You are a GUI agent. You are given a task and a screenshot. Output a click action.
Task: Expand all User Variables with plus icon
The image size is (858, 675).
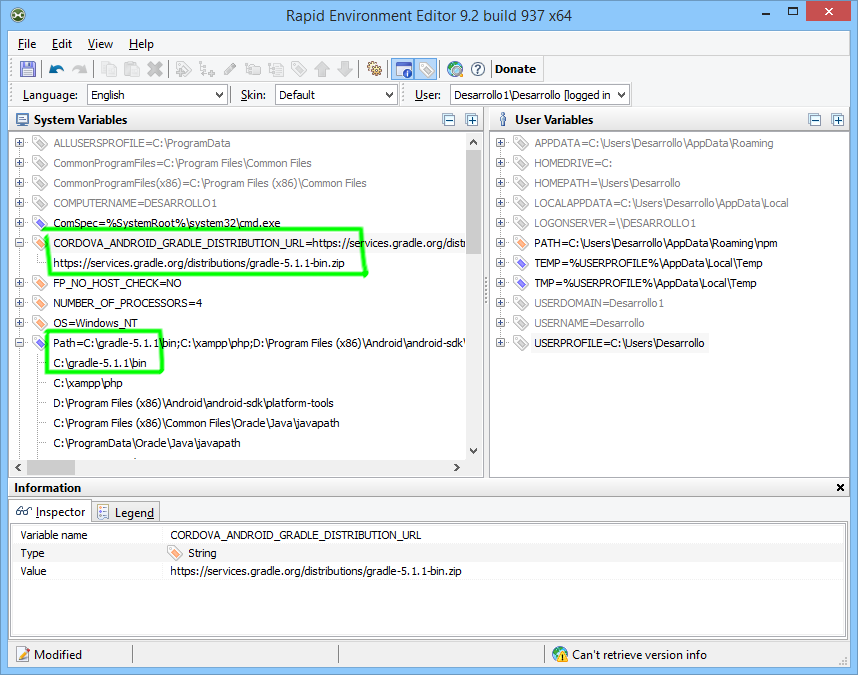(x=837, y=120)
